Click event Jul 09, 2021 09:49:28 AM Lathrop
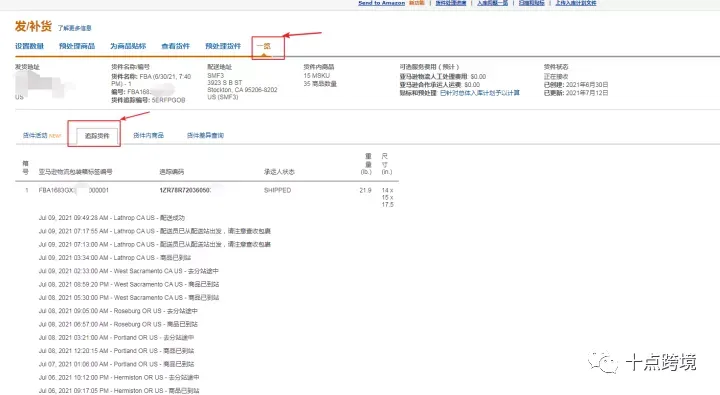Screen dimensions: 720x395 [112, 218]
